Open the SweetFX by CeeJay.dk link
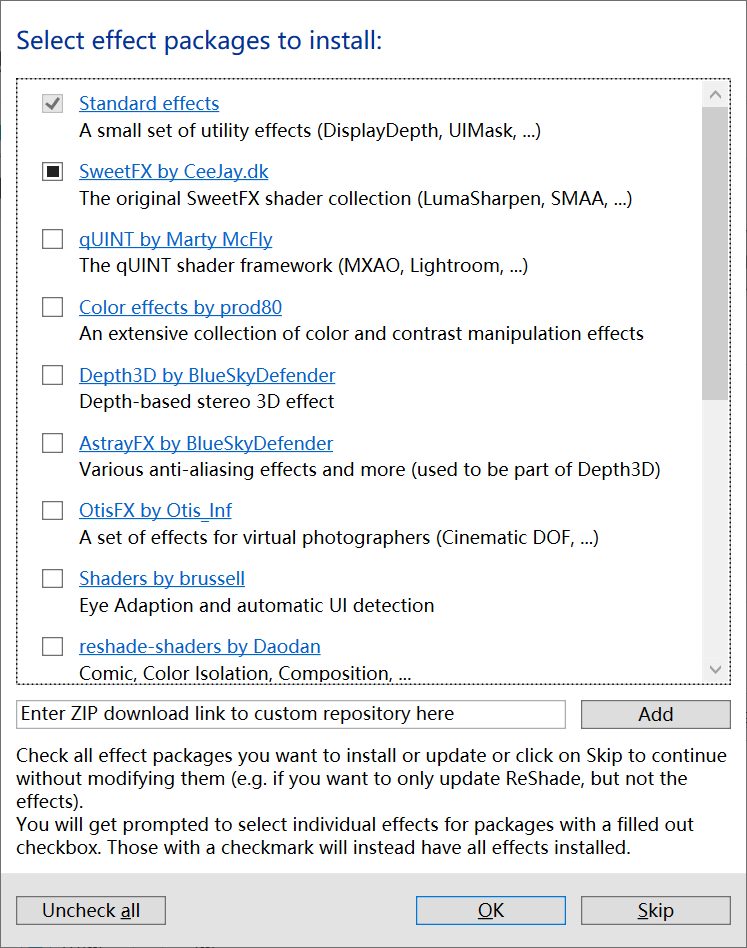 point(174,172)
